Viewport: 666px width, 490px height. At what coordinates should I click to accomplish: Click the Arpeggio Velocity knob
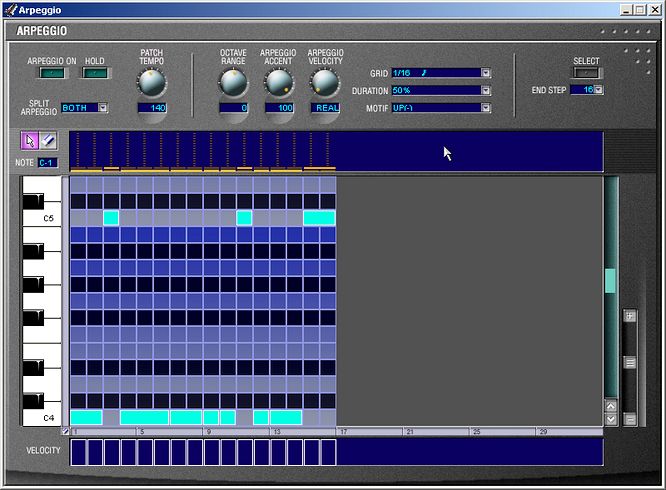point(325,82)
